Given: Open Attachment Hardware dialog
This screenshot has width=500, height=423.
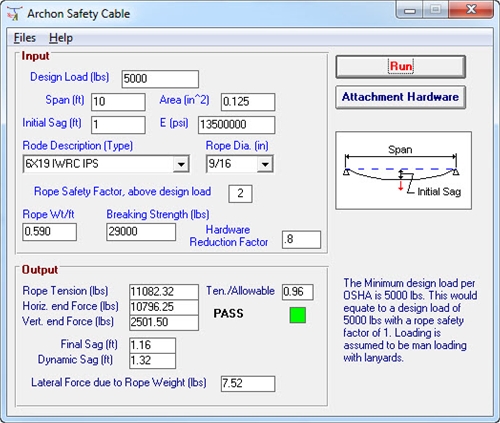Looking at the screenshot, I should tap(400, 97).
